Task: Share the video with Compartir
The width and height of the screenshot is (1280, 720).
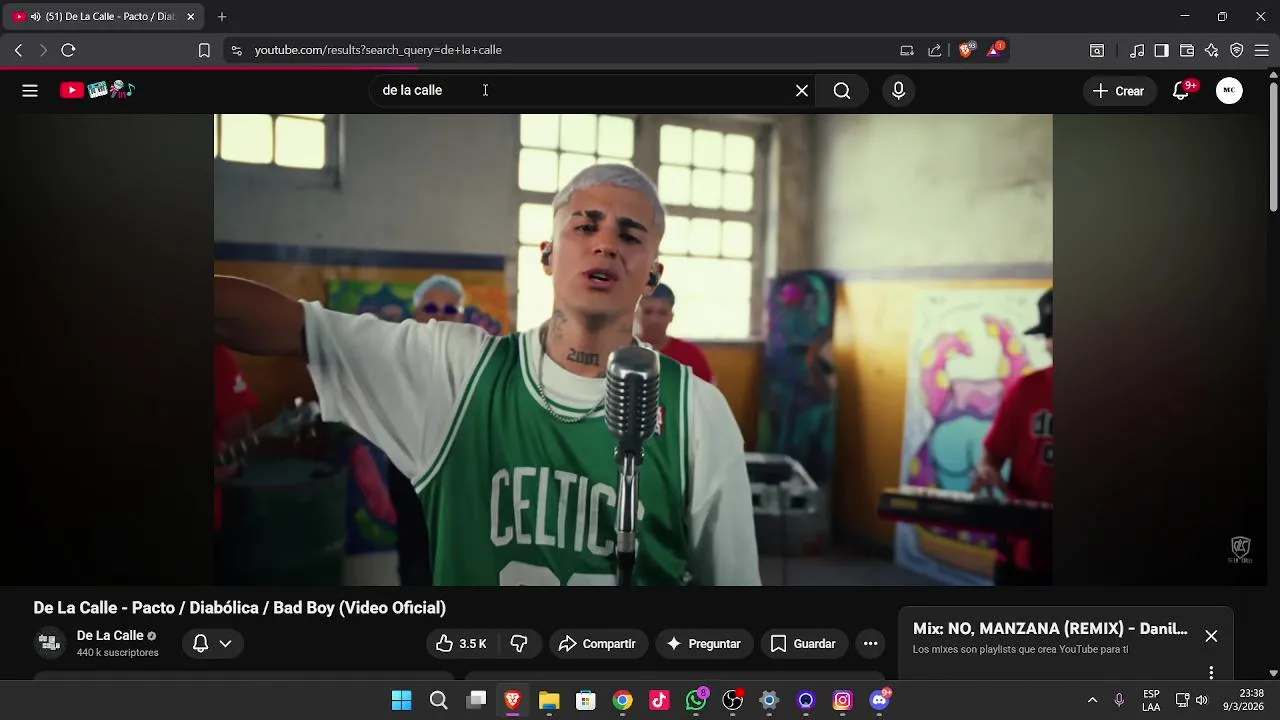Action: (x=597, y=644)
